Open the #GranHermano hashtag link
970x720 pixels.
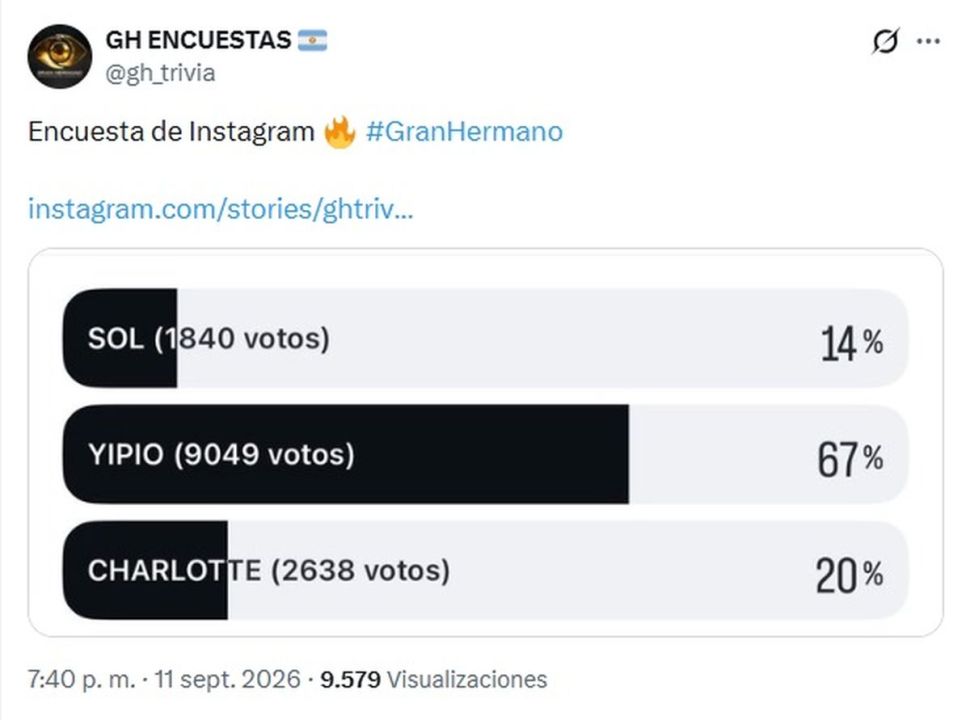[464, 132]
